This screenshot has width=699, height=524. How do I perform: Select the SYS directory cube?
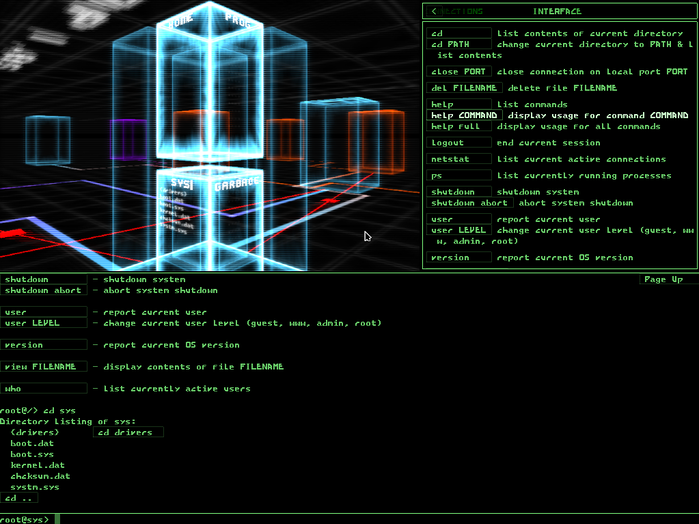tap(182, 219)
